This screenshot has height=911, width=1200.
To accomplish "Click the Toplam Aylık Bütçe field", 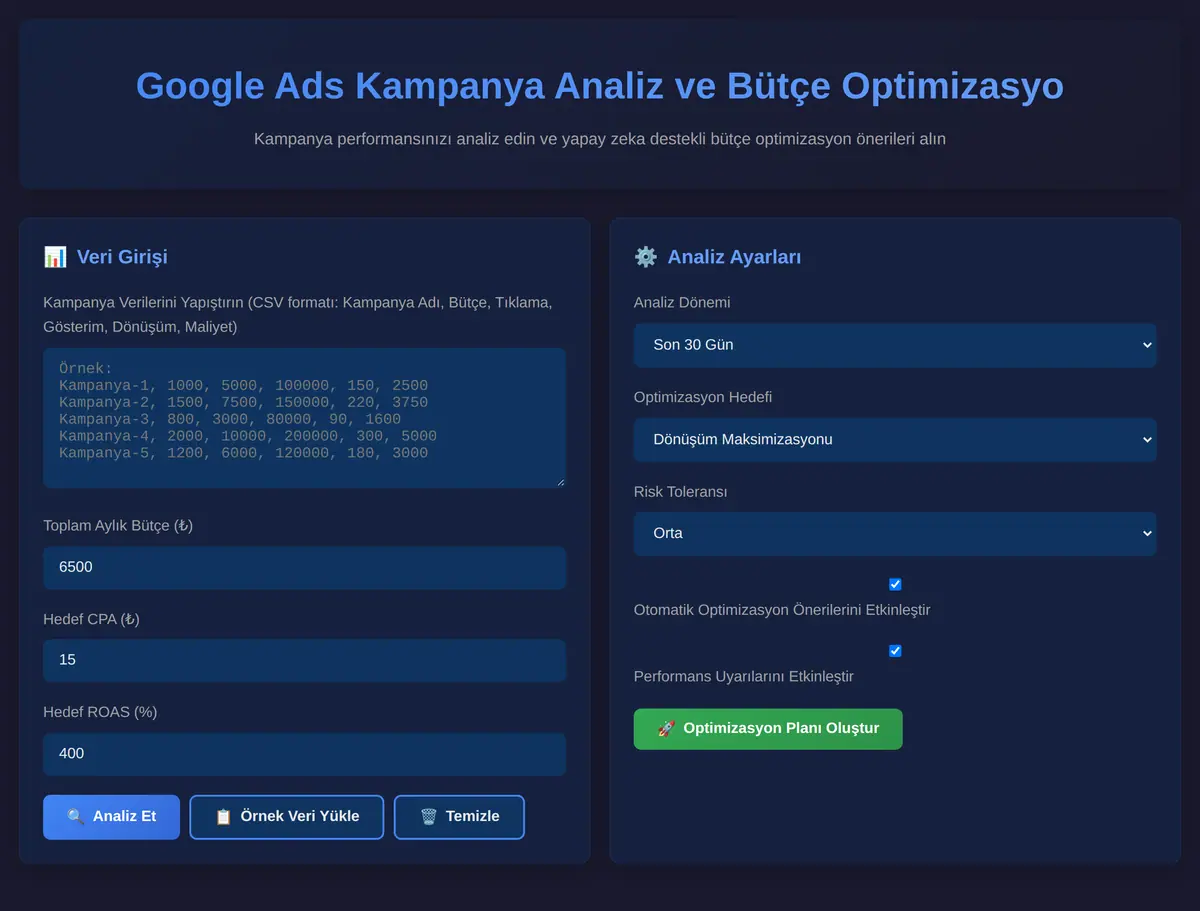I will point(305,567).
